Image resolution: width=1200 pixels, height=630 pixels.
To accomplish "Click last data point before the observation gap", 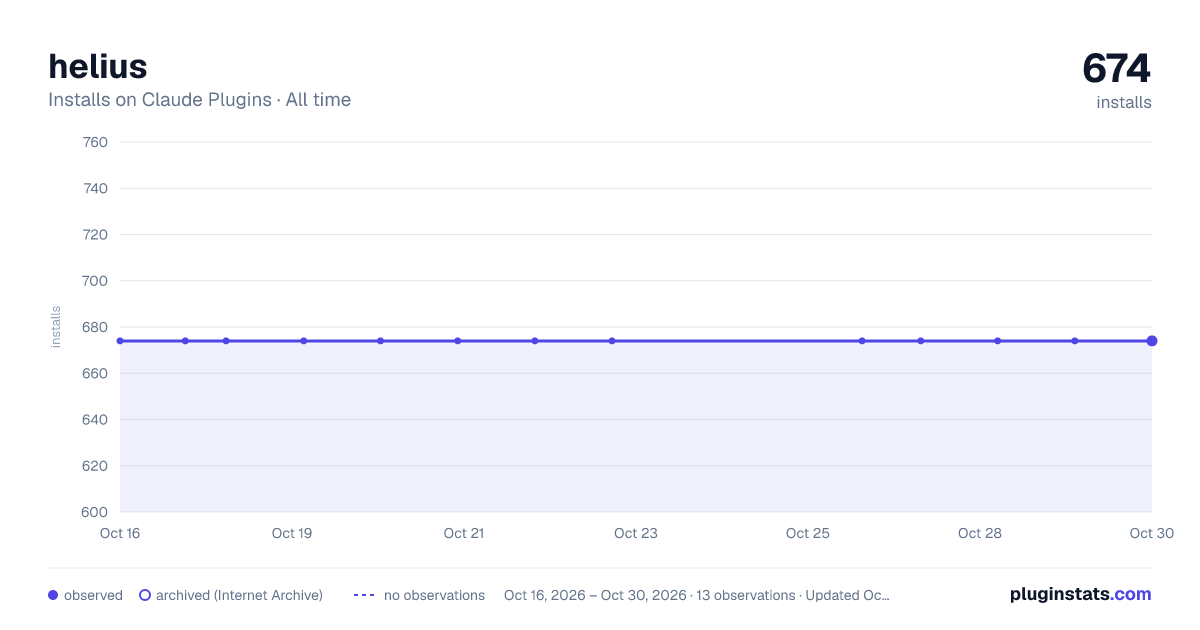I will click(612, 341).
